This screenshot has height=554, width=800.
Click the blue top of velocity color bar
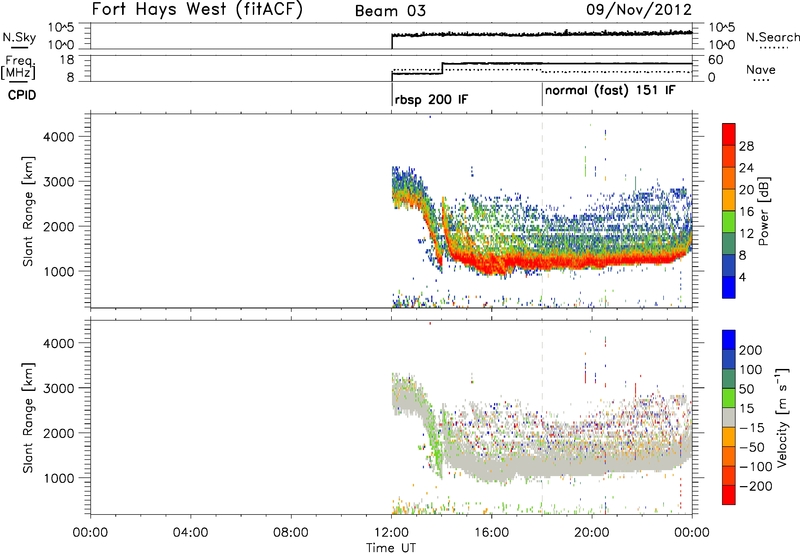(729, 340)
